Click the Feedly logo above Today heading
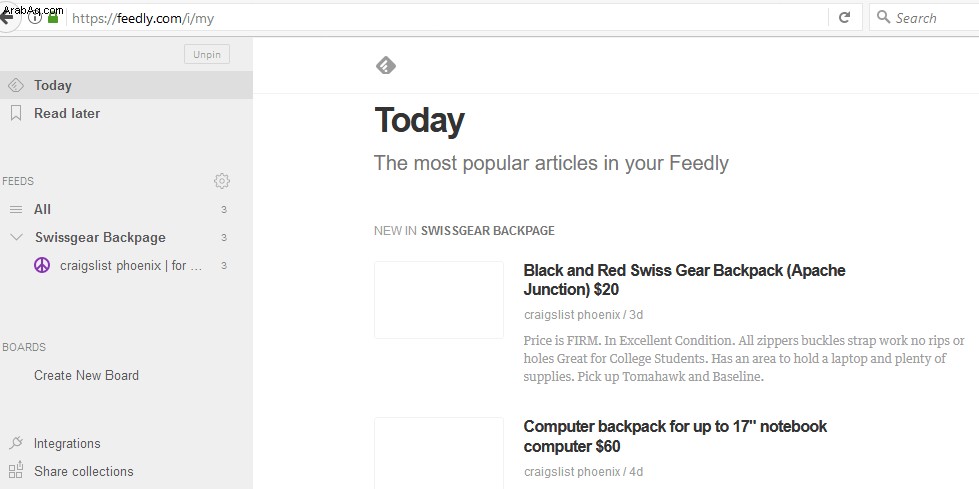The width and height of the screenshot is (979, 489). pyautogui.click(x=386, y=65)
